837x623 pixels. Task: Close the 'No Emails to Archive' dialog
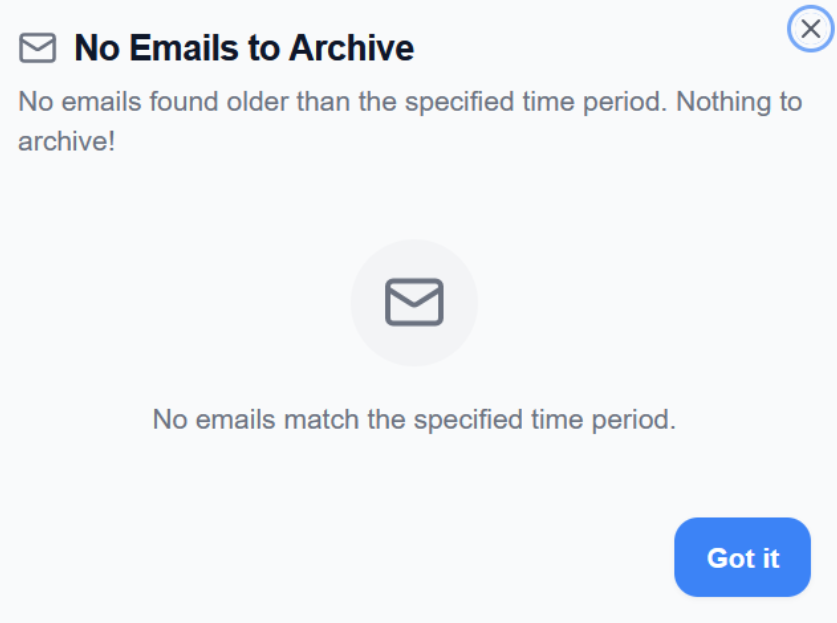coord(813,27)
